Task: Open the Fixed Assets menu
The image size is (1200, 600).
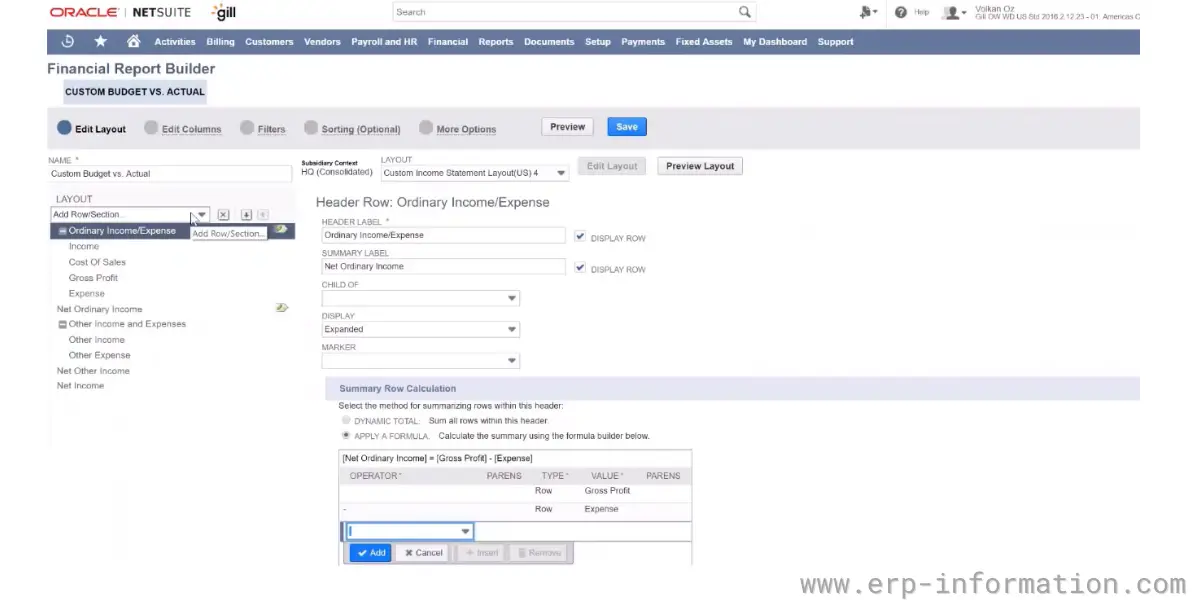Action: 704,42
